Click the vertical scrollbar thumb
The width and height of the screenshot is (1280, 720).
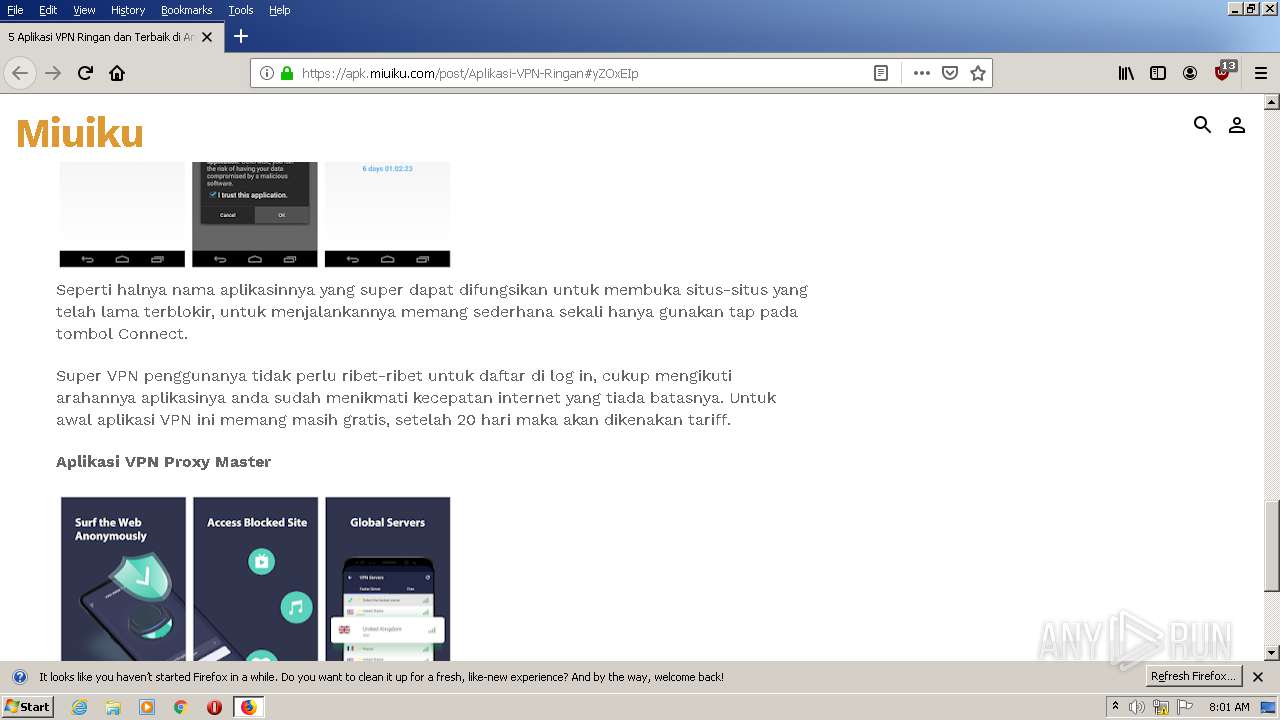(1272, 547)
